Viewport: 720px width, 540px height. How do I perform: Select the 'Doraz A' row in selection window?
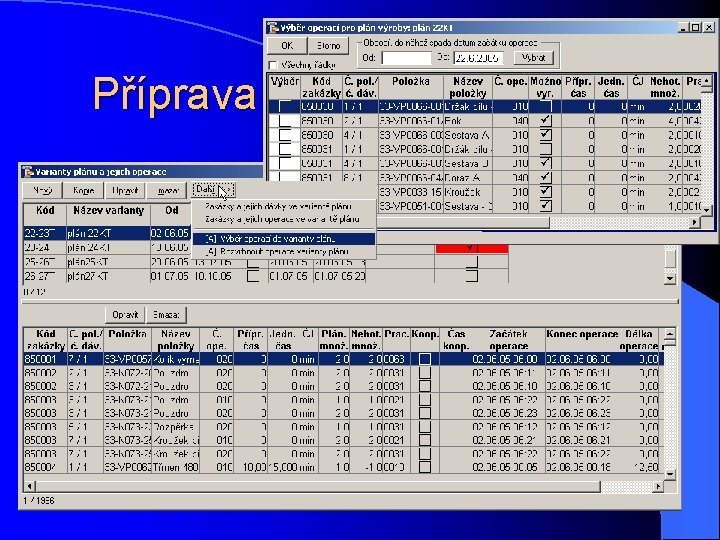point(484,178)
